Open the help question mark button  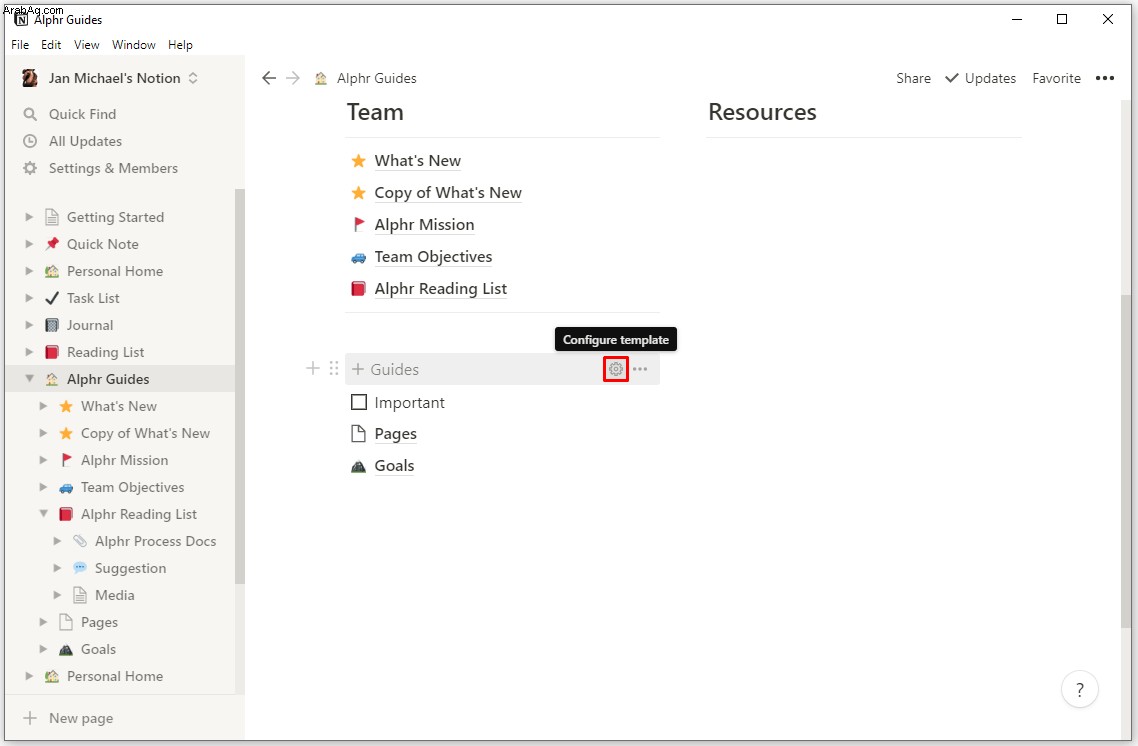point(1079,689)
